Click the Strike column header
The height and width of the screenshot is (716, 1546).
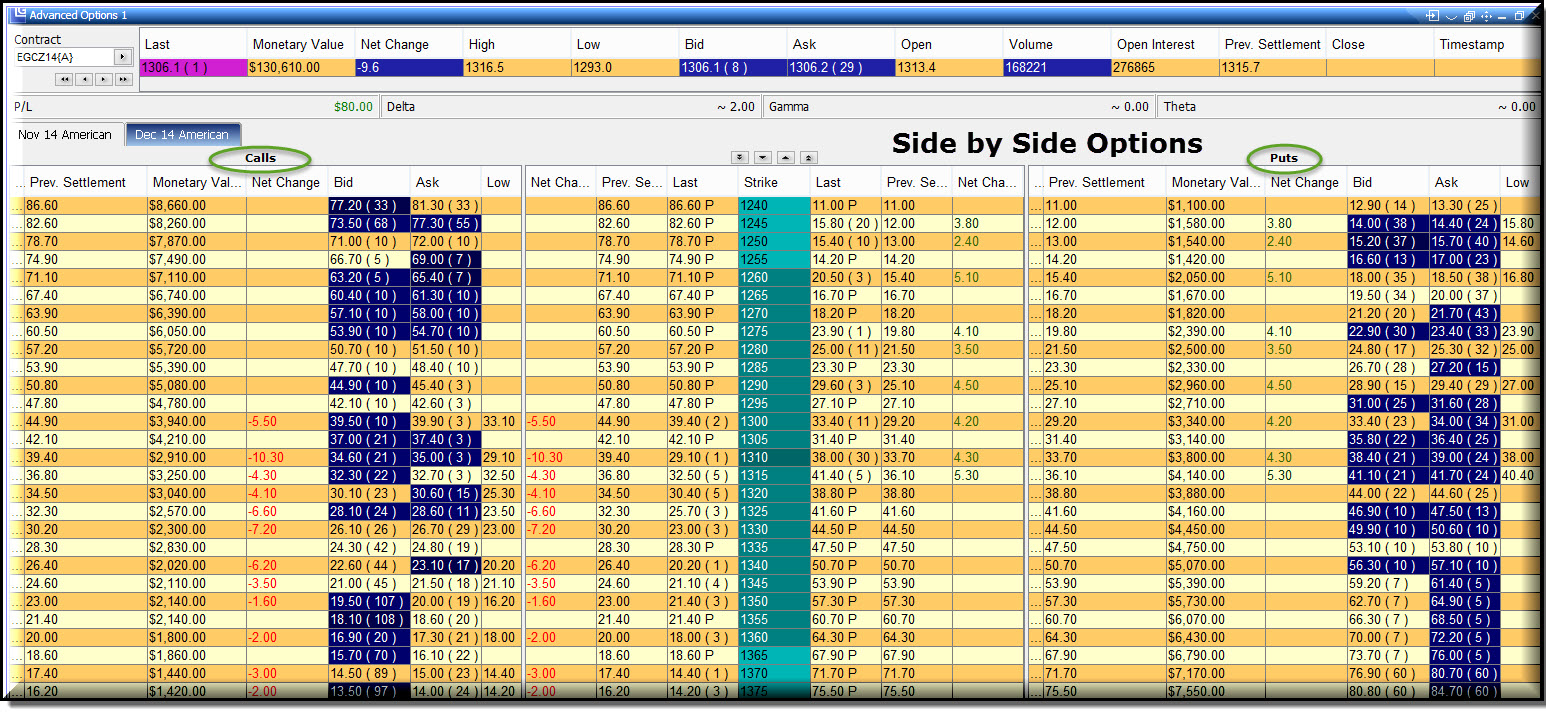pyautogui.click(x=768, y=182)
